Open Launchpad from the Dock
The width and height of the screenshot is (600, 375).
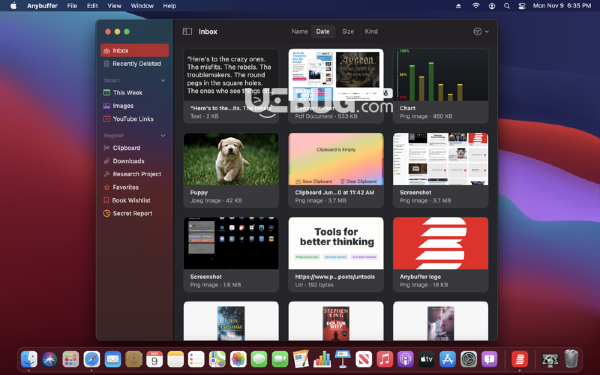(x=71, y=359)
